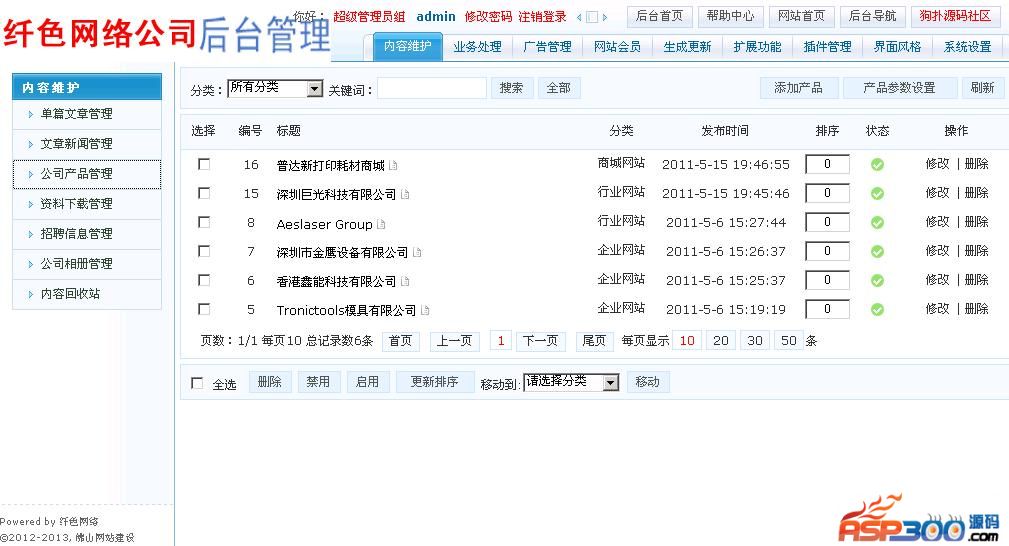Click the 全部 show-all button
This screenshot has width=1009, height=546.
tap(559, 88)
